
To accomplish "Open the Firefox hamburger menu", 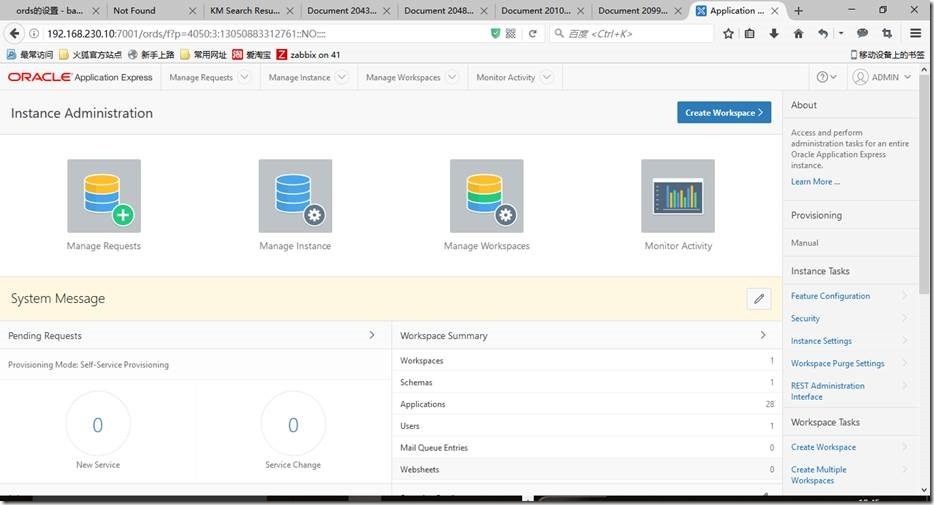I will [x=916, y=33].
